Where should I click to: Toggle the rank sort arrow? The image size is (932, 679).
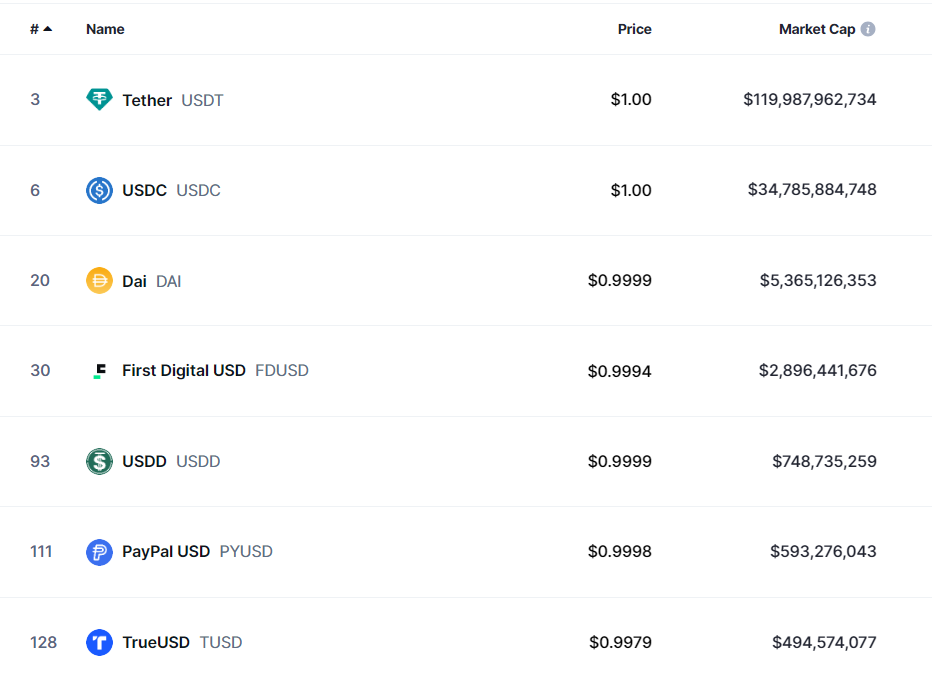coord(48,29)
